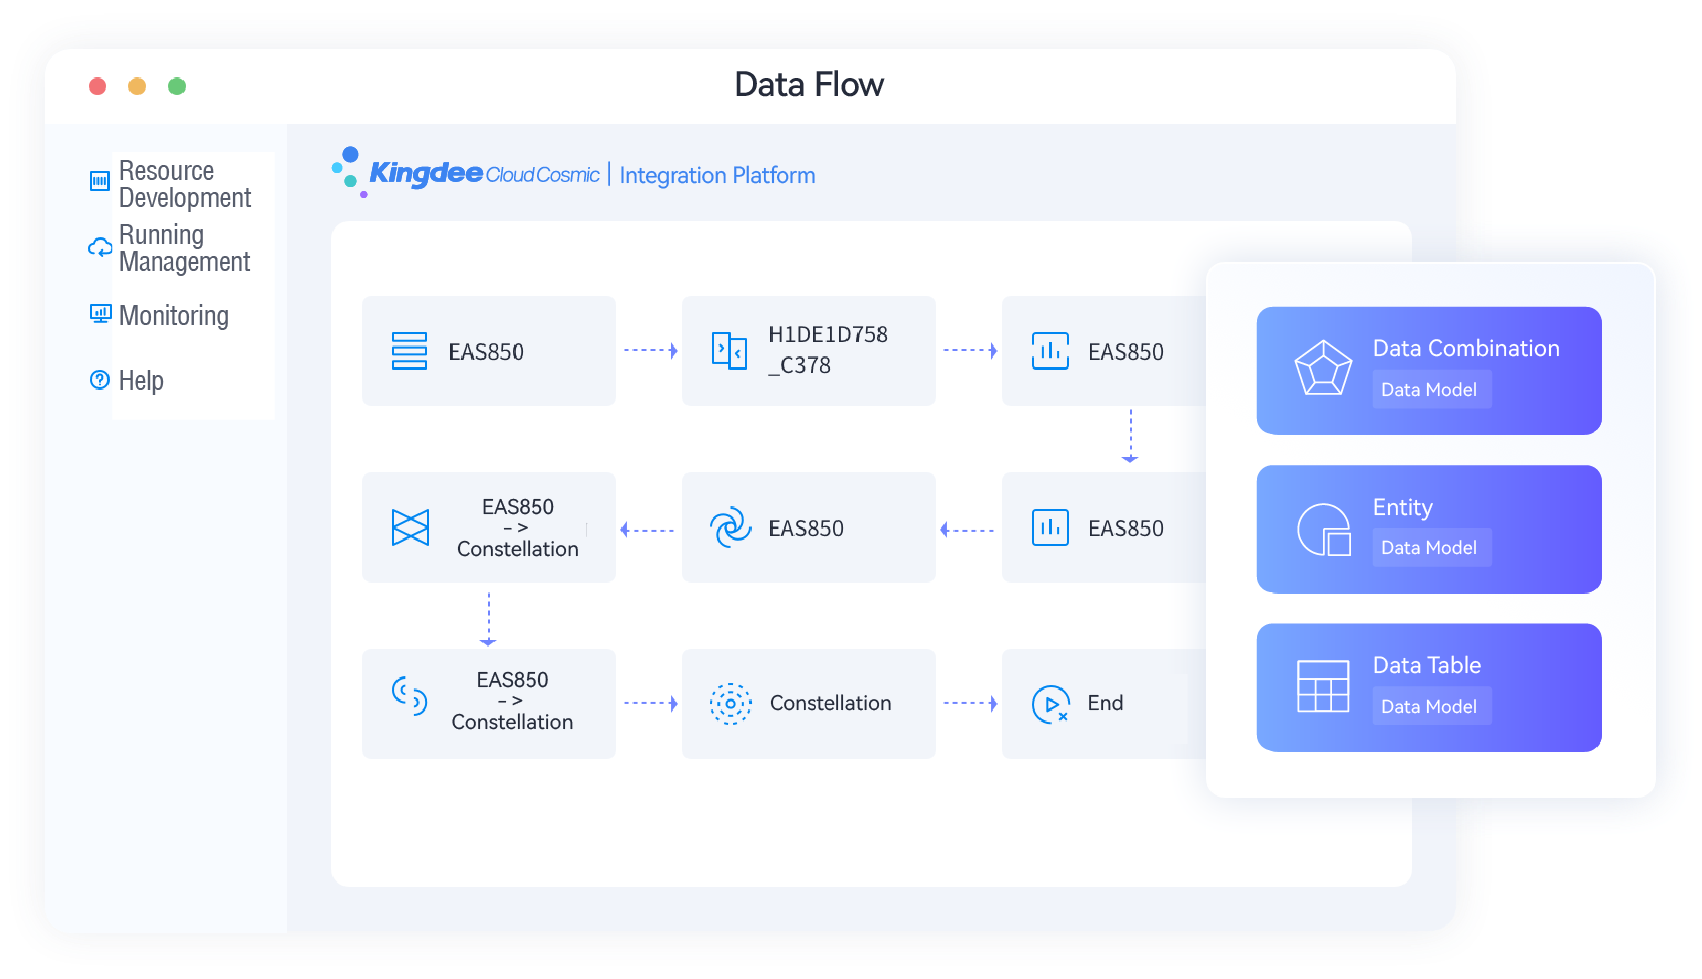The width and height of the screenshot is (1702, 979).
Task: Click the Data Model tag under Data Combination
Action: pos(1429,390)
